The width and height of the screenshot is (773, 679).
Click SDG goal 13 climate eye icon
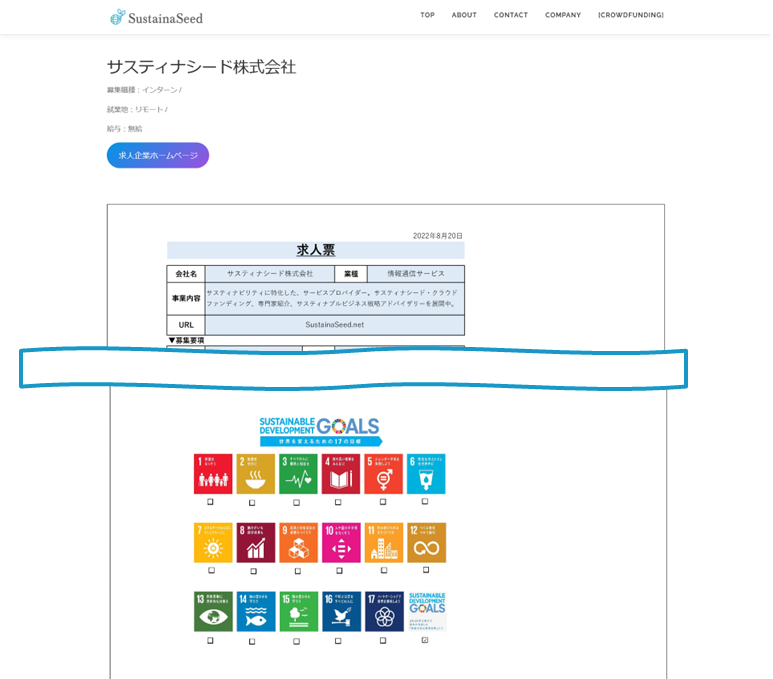click(x=213, y=611)
